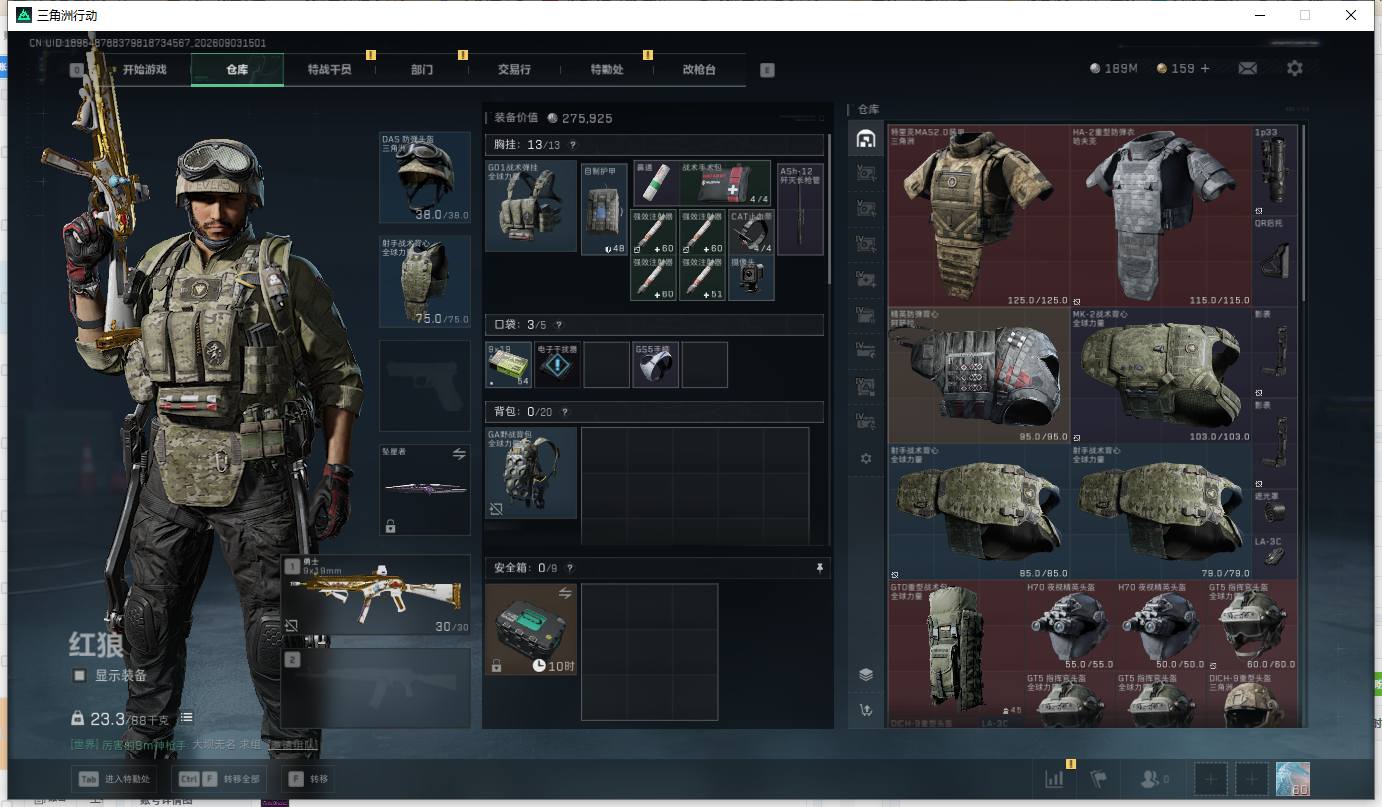1382x807 pixels.
Task: Select the GA野战背包 backpack
Action: point(531,473)
